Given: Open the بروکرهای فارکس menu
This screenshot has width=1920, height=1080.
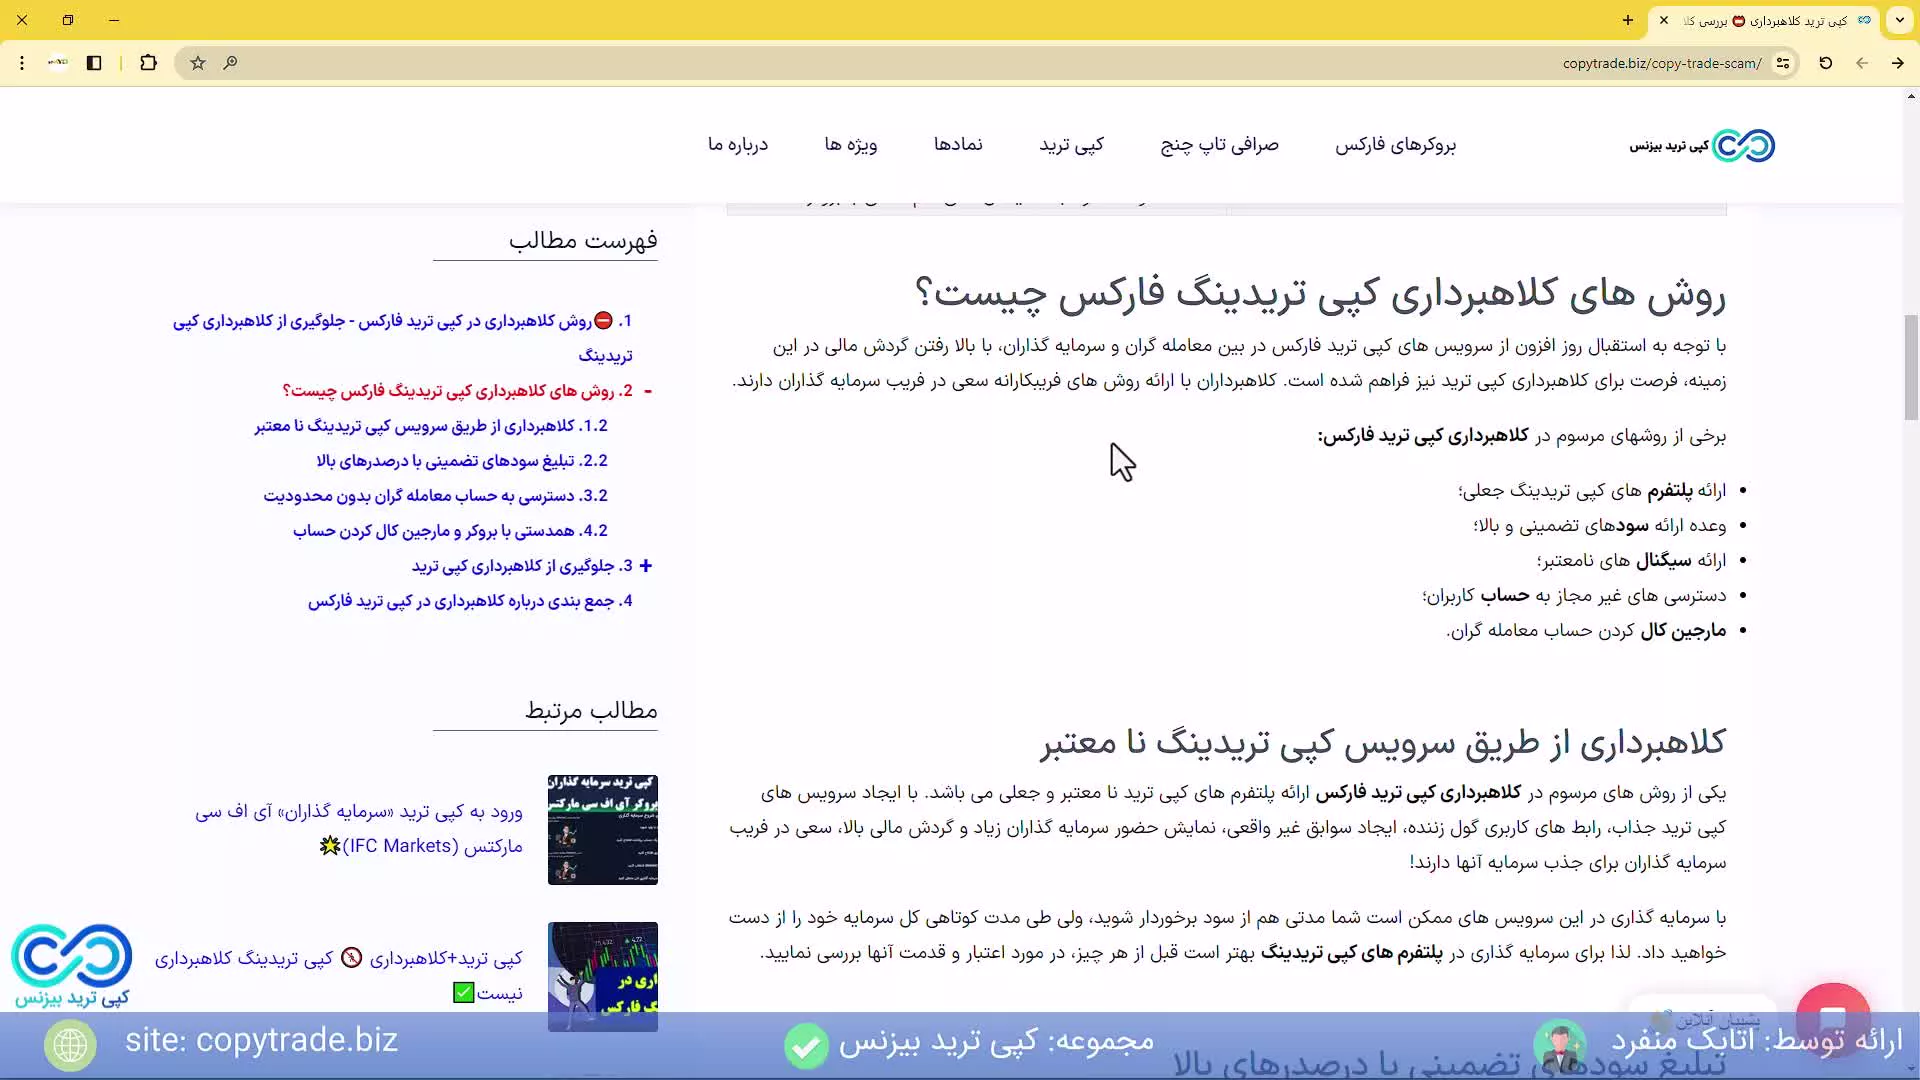Looking at the screenshot, I should point(1395,145).
